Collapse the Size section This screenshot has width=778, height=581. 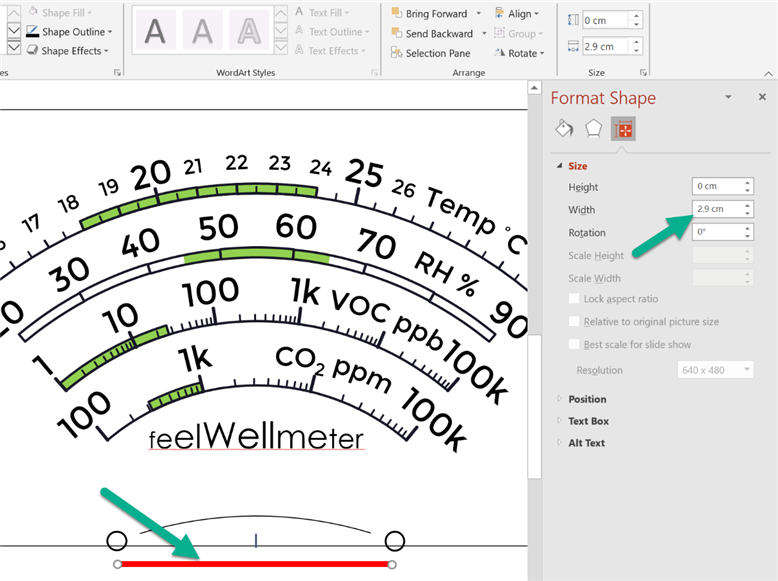coord(560,166)
